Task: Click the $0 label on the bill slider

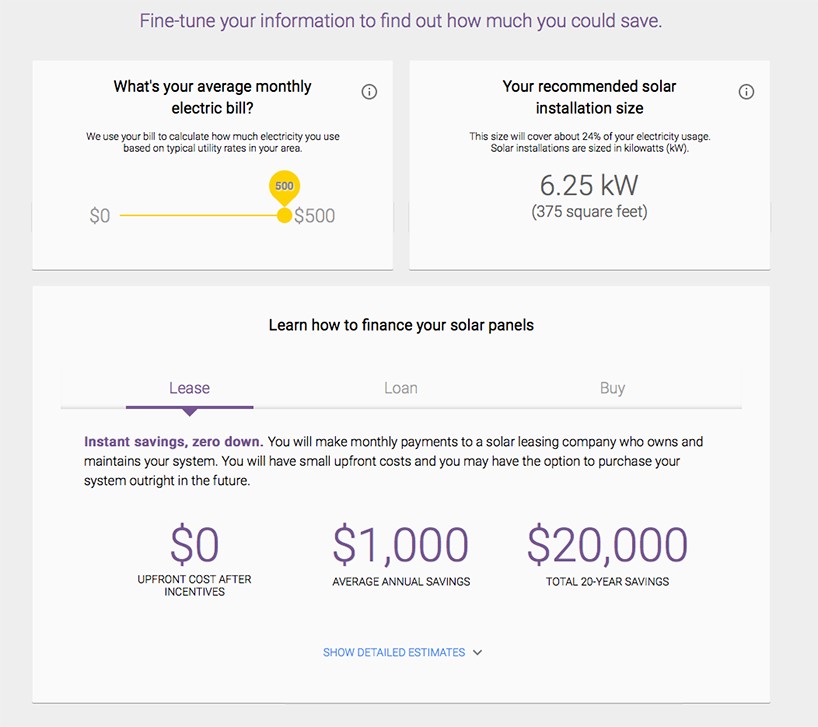Action: tap(100, 214)
